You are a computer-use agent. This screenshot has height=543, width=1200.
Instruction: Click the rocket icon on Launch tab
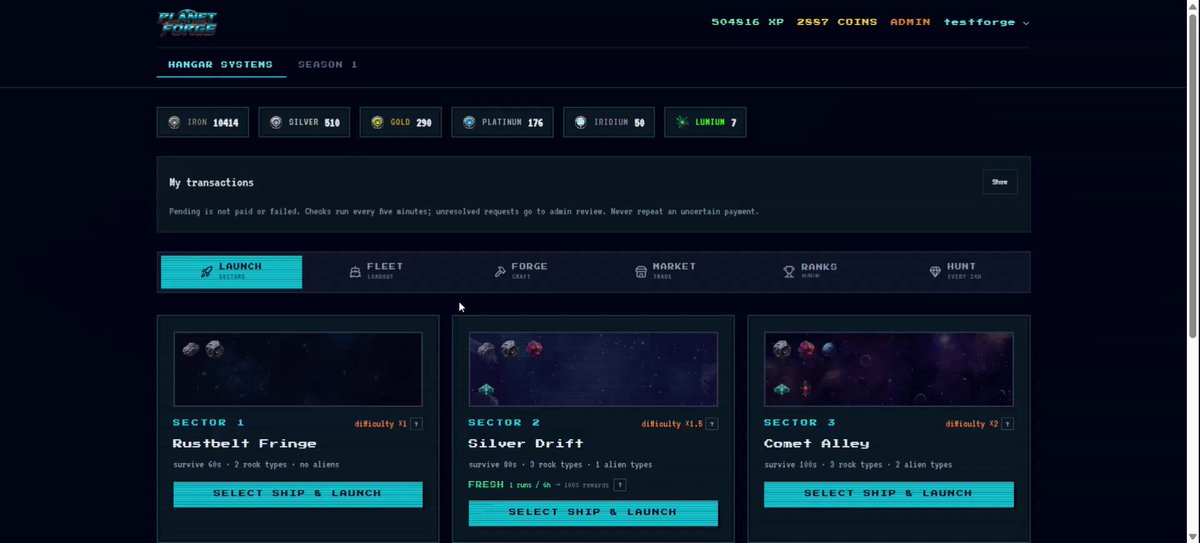[206, 271]
